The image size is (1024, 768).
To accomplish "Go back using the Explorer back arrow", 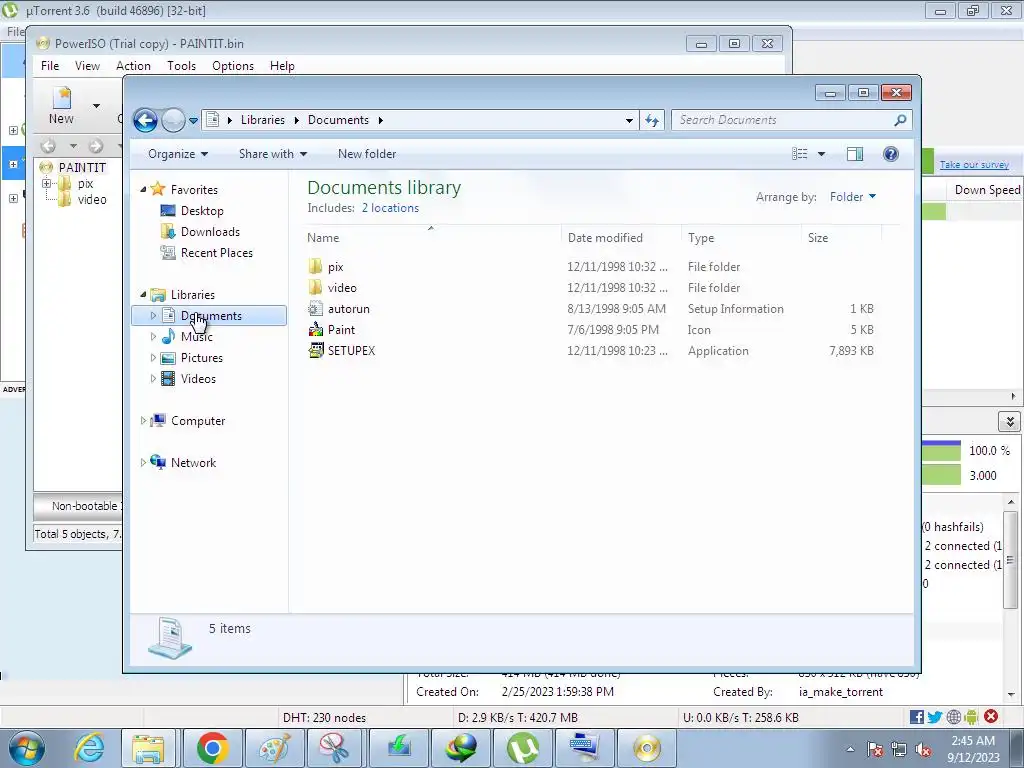I will [x=145, y=120].
